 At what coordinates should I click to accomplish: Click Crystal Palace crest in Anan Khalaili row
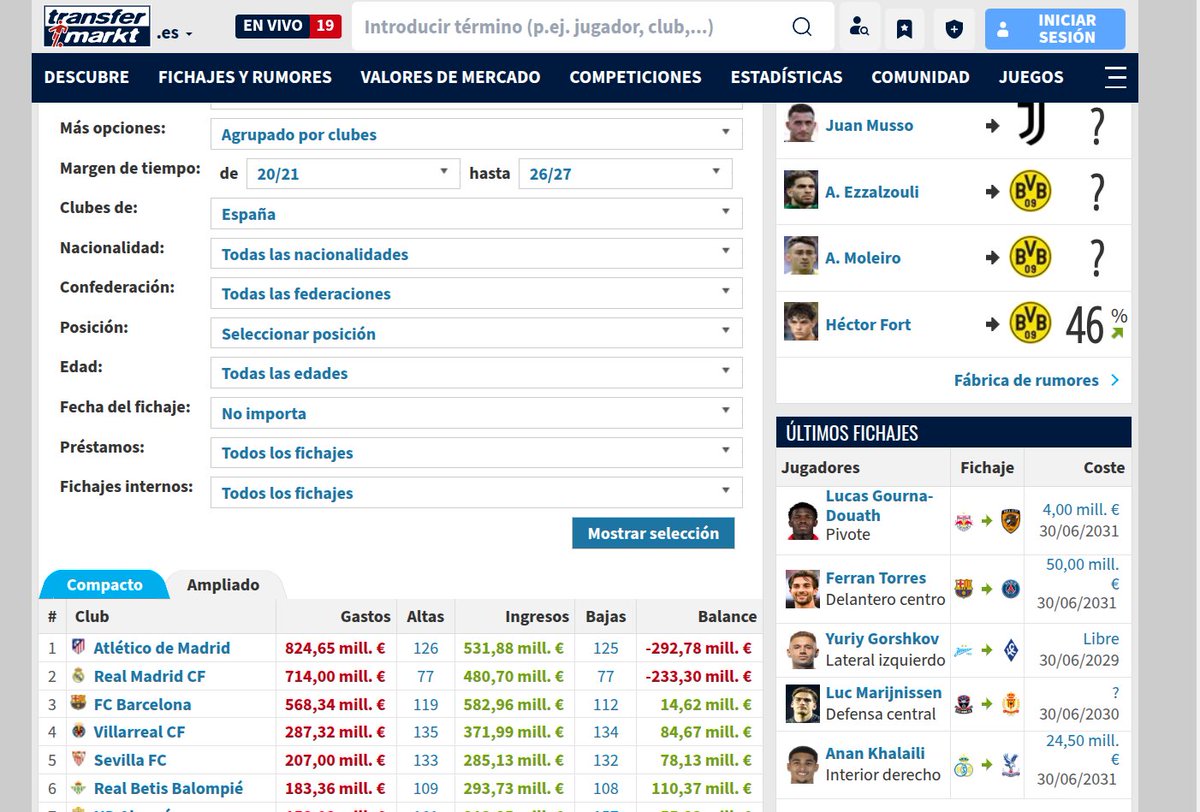1010,765
